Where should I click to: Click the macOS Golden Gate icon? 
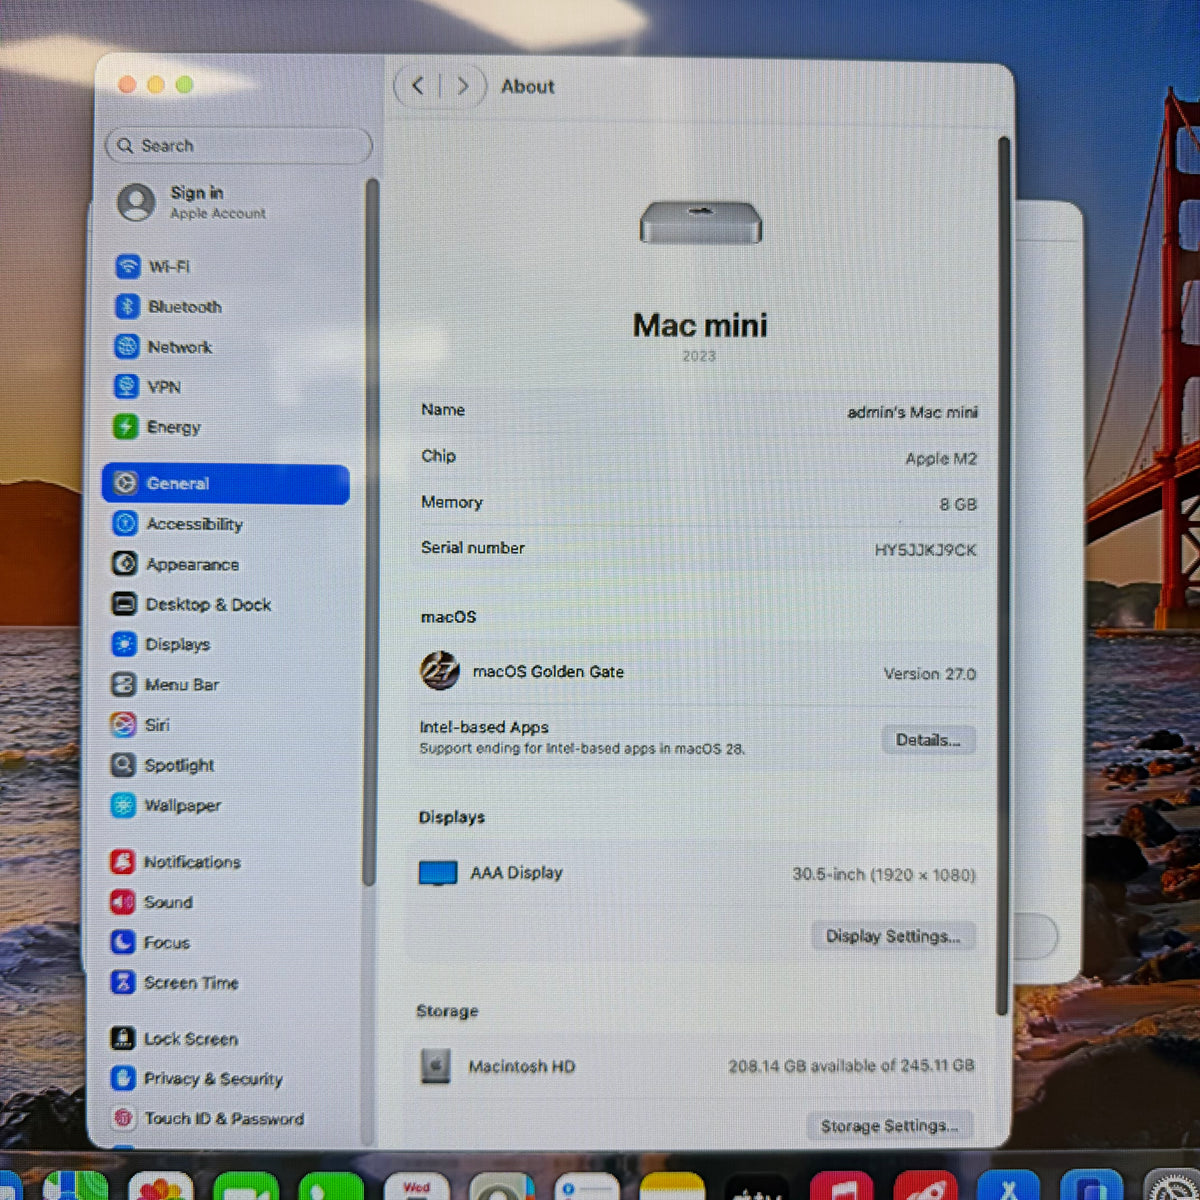point(439,671)
